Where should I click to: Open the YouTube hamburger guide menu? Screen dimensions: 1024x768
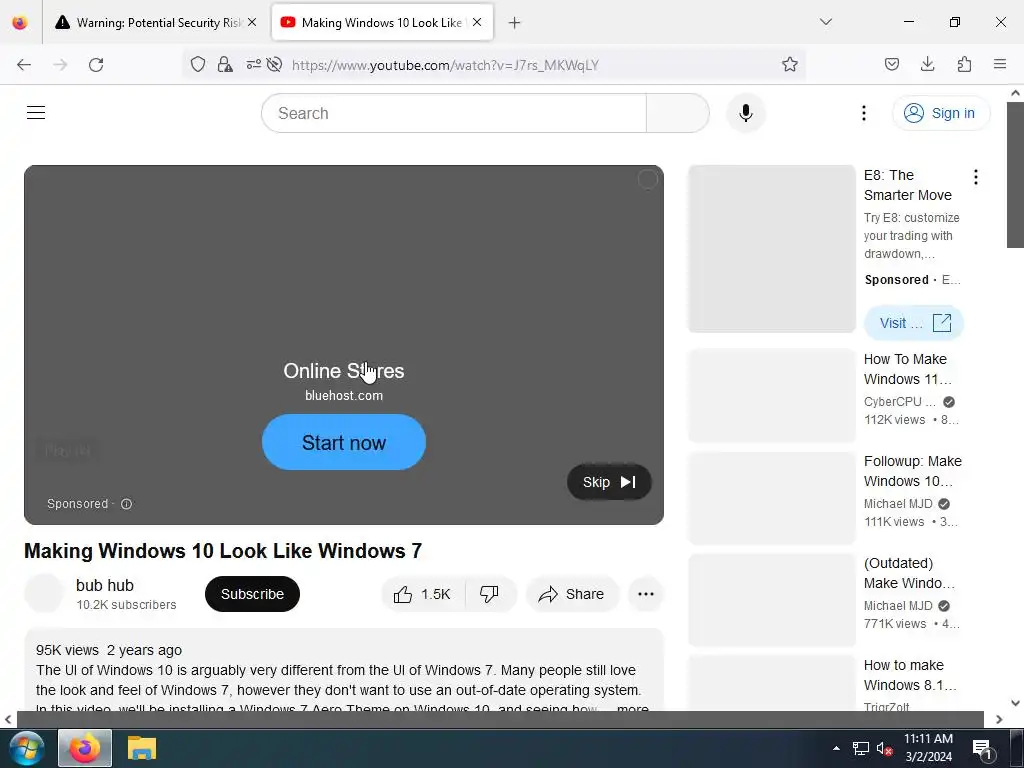click(36, 113)
